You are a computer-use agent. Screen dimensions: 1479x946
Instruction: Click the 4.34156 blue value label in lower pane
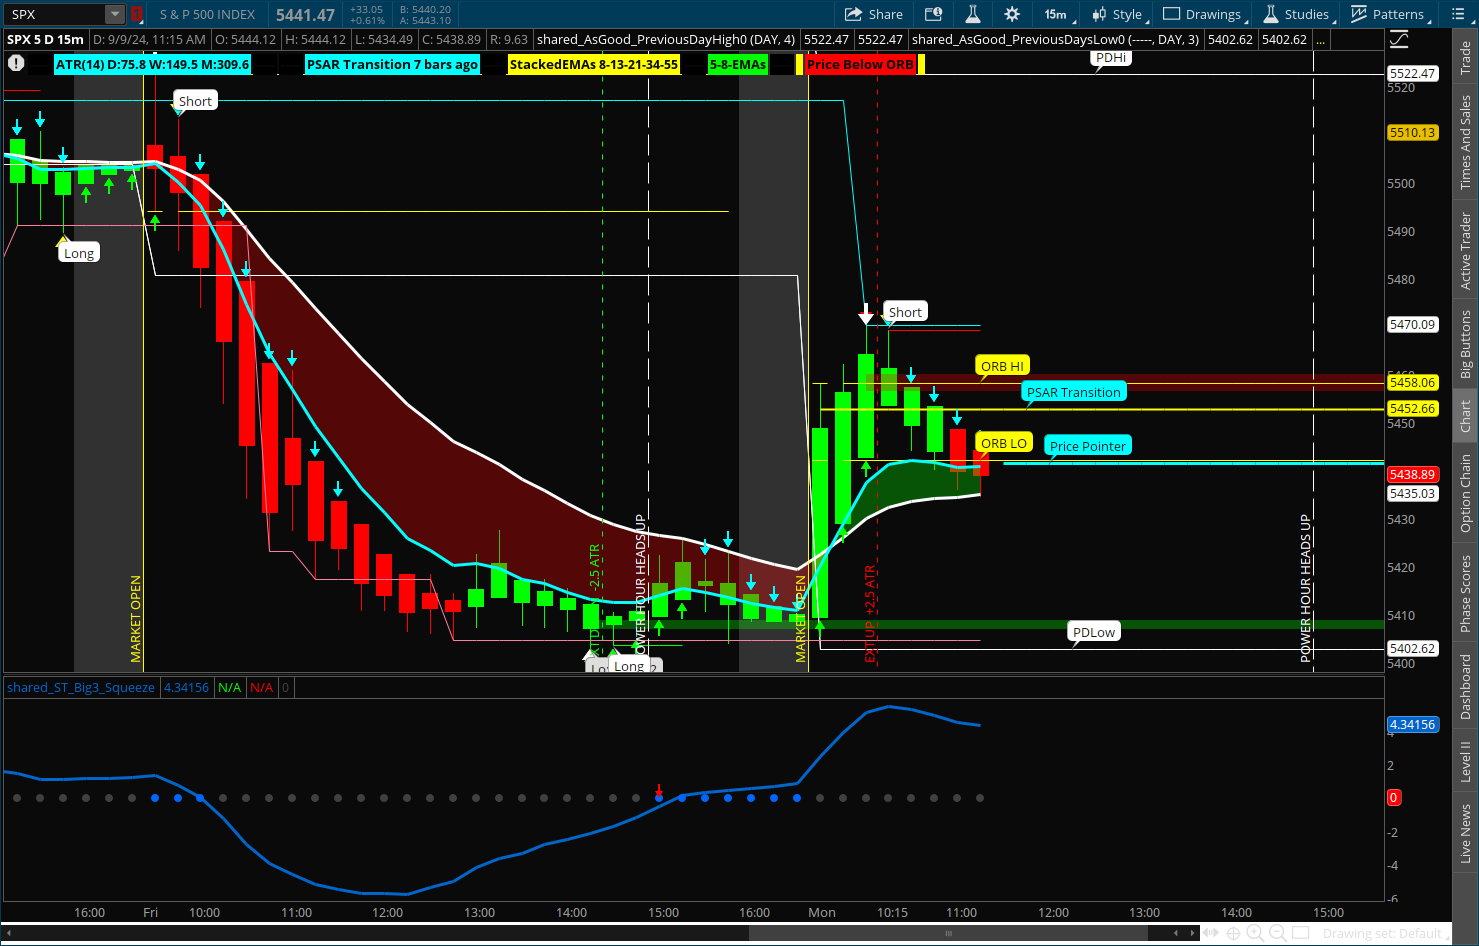coord(1412,724)
